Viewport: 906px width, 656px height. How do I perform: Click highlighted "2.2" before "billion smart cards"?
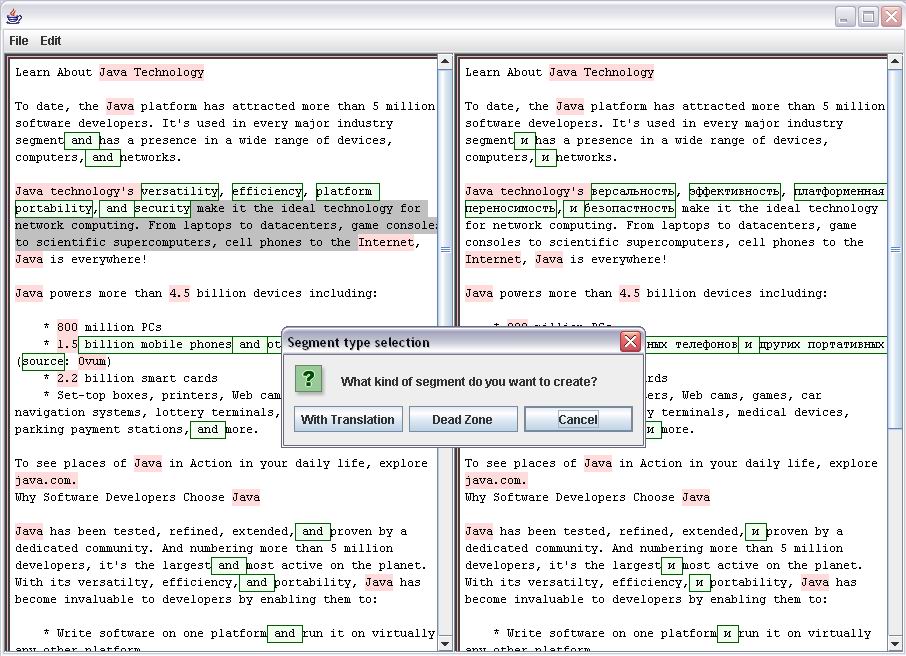click(x=67, y=378)
